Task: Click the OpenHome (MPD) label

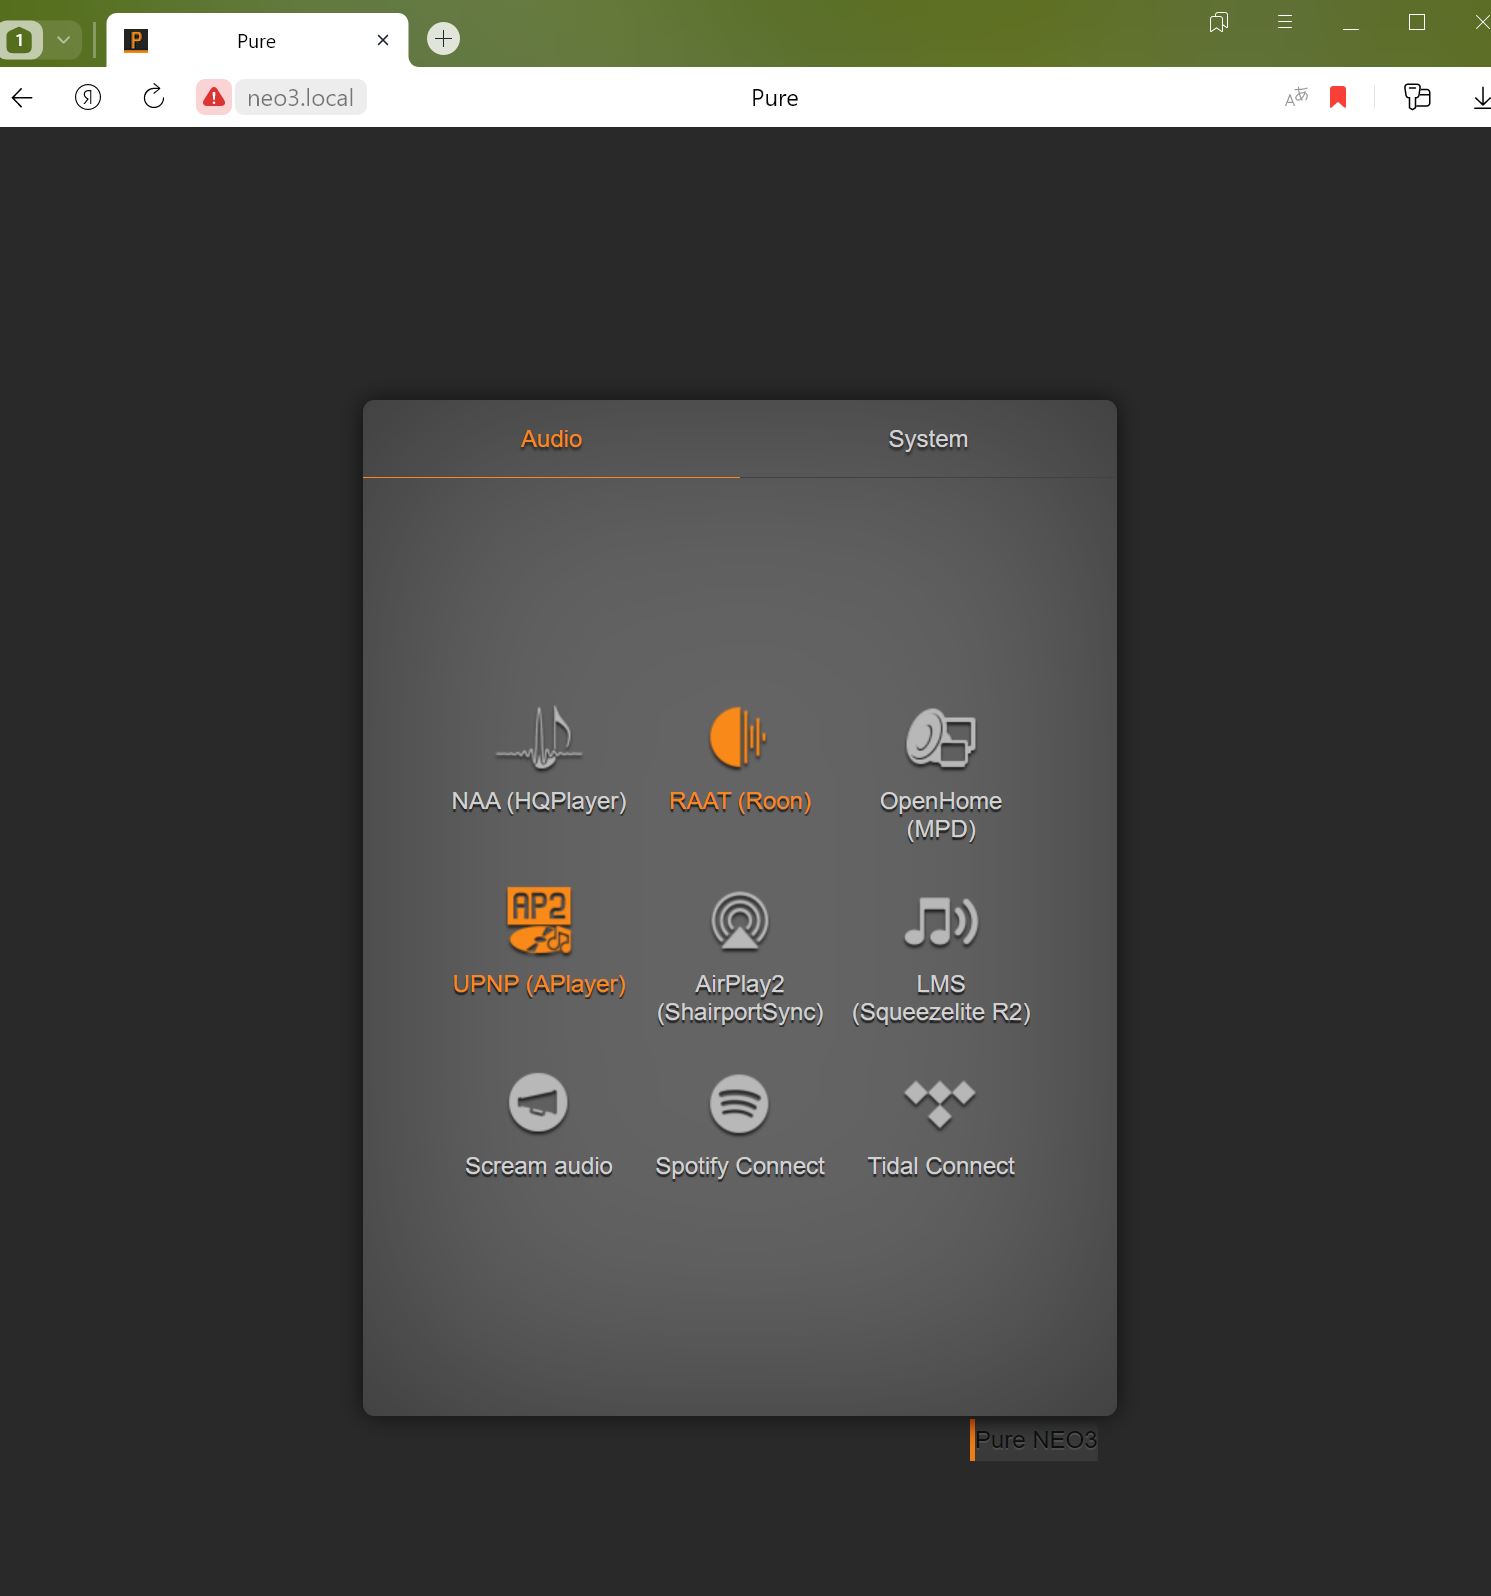Action: pyautogui.click(x=940, y=815)
